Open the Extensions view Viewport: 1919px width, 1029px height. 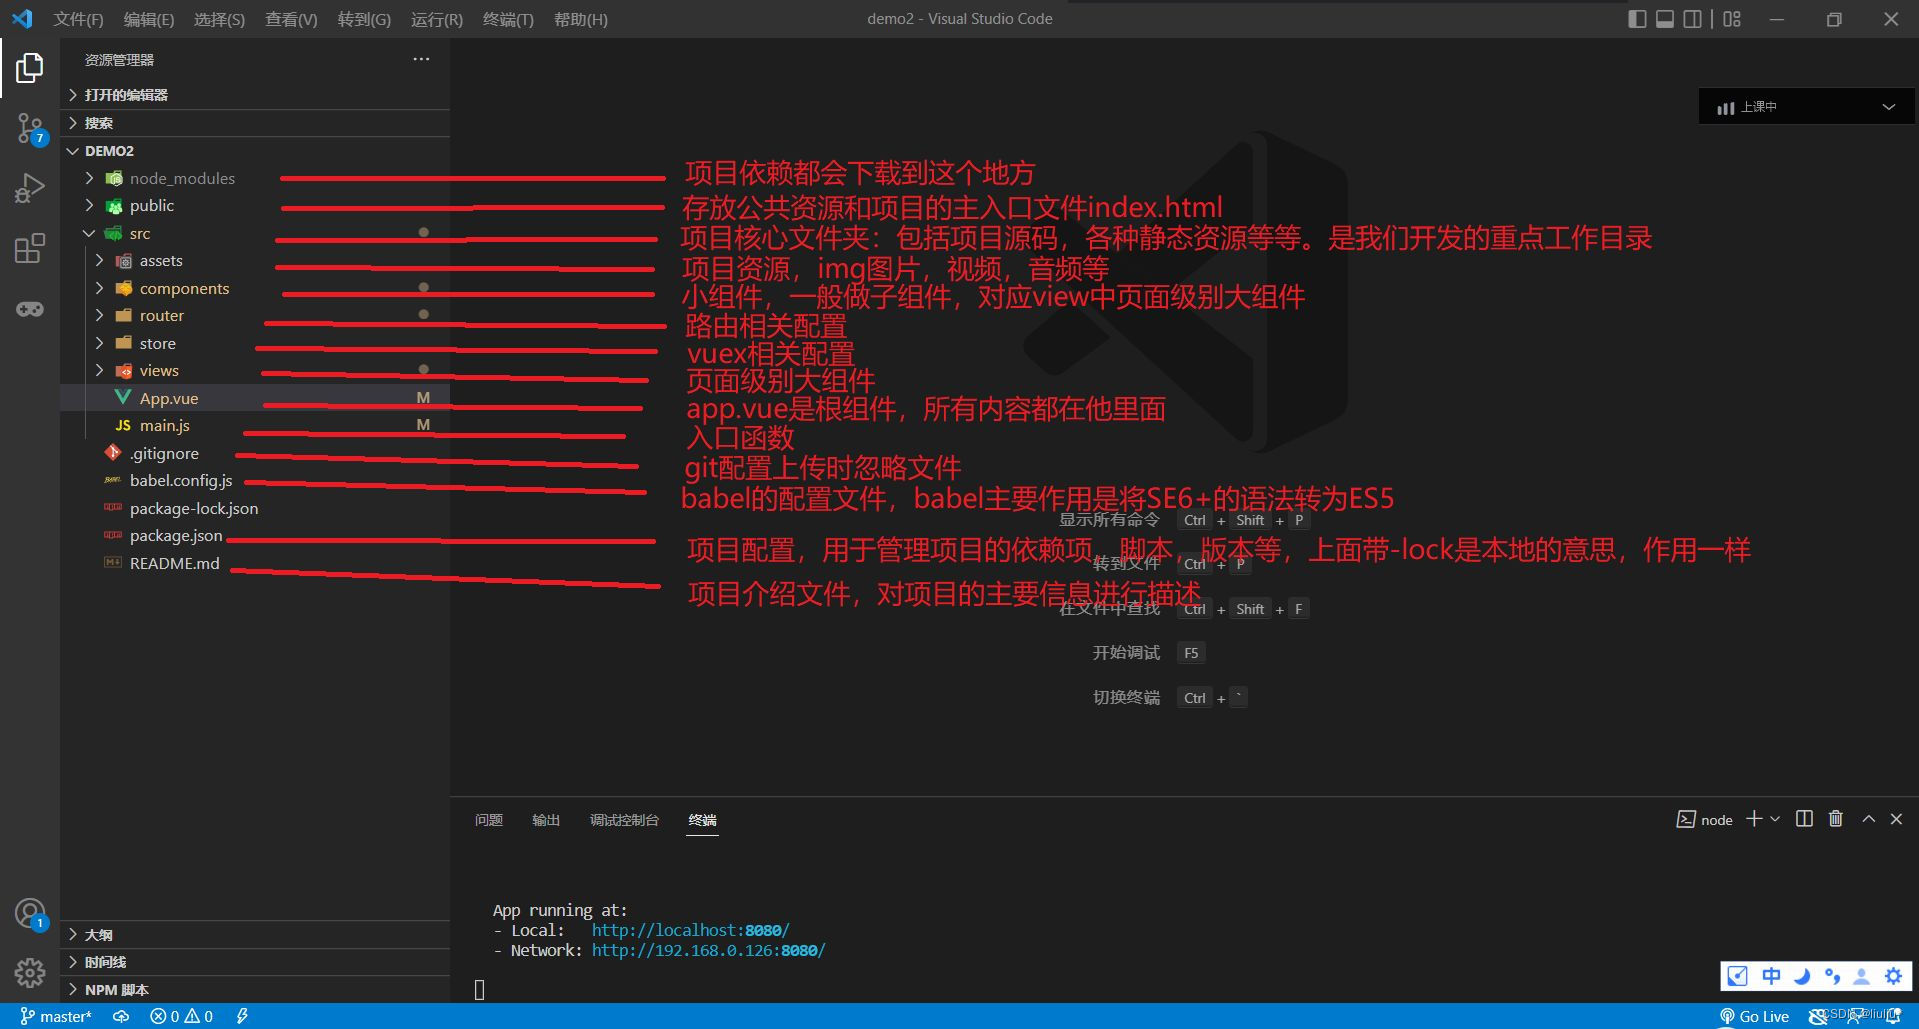tap(29, 248)
